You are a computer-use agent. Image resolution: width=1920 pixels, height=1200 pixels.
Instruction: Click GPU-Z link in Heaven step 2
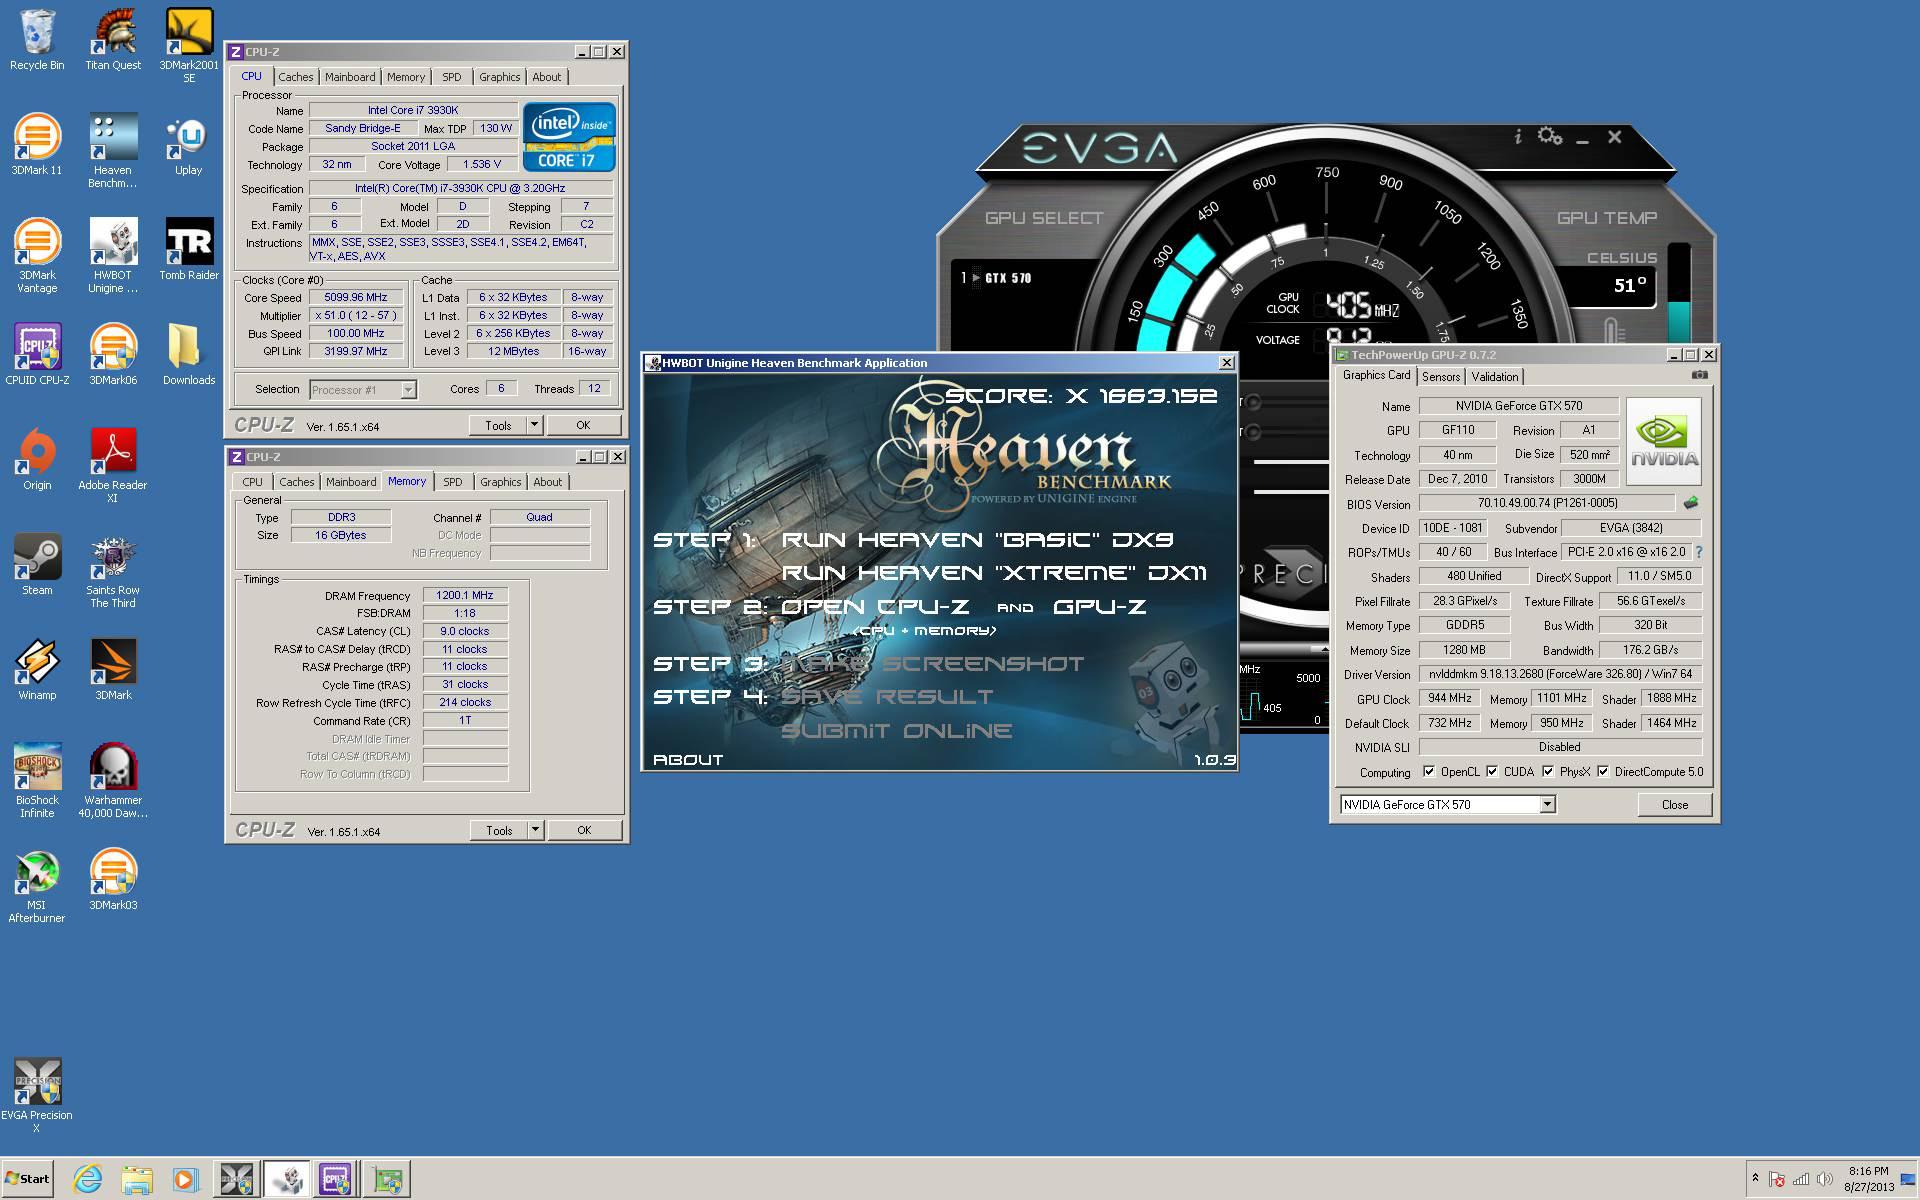click(x=1099, y=607)
